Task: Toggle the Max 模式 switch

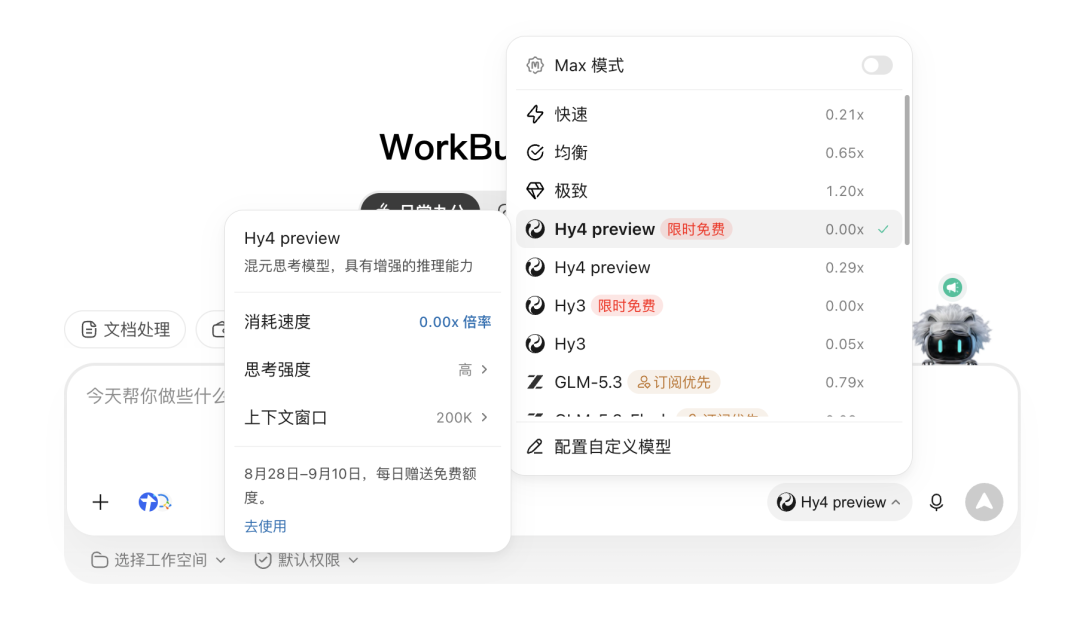Action: (x=877, y=65)
